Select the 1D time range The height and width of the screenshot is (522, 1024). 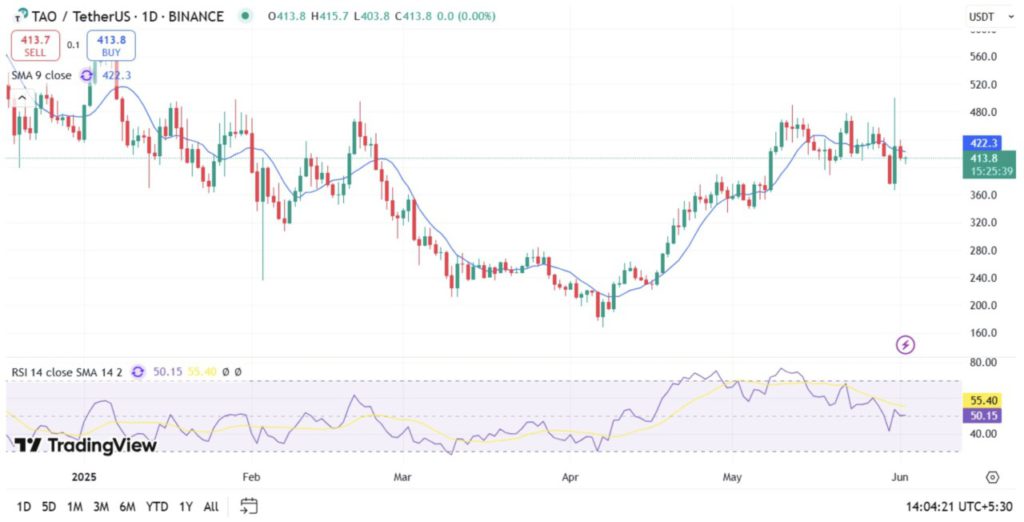[23, 506]
